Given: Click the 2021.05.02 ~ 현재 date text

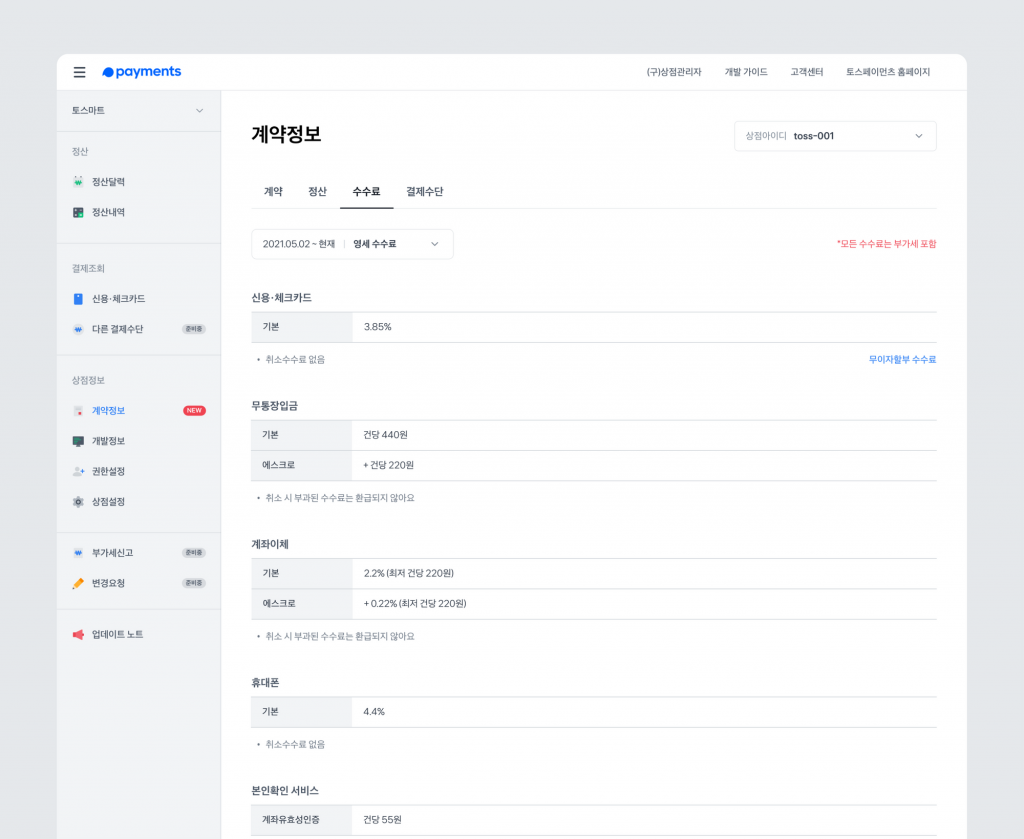Looking at the screenshot, I should click(x=299, y=244).
